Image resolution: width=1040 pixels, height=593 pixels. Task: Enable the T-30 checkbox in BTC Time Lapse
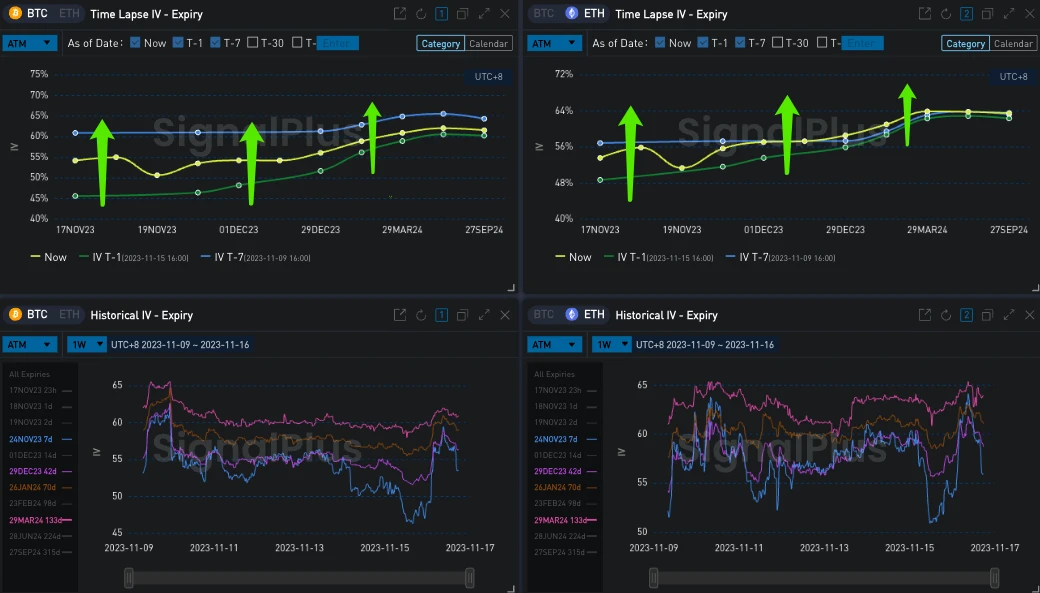tap(252, 43)
